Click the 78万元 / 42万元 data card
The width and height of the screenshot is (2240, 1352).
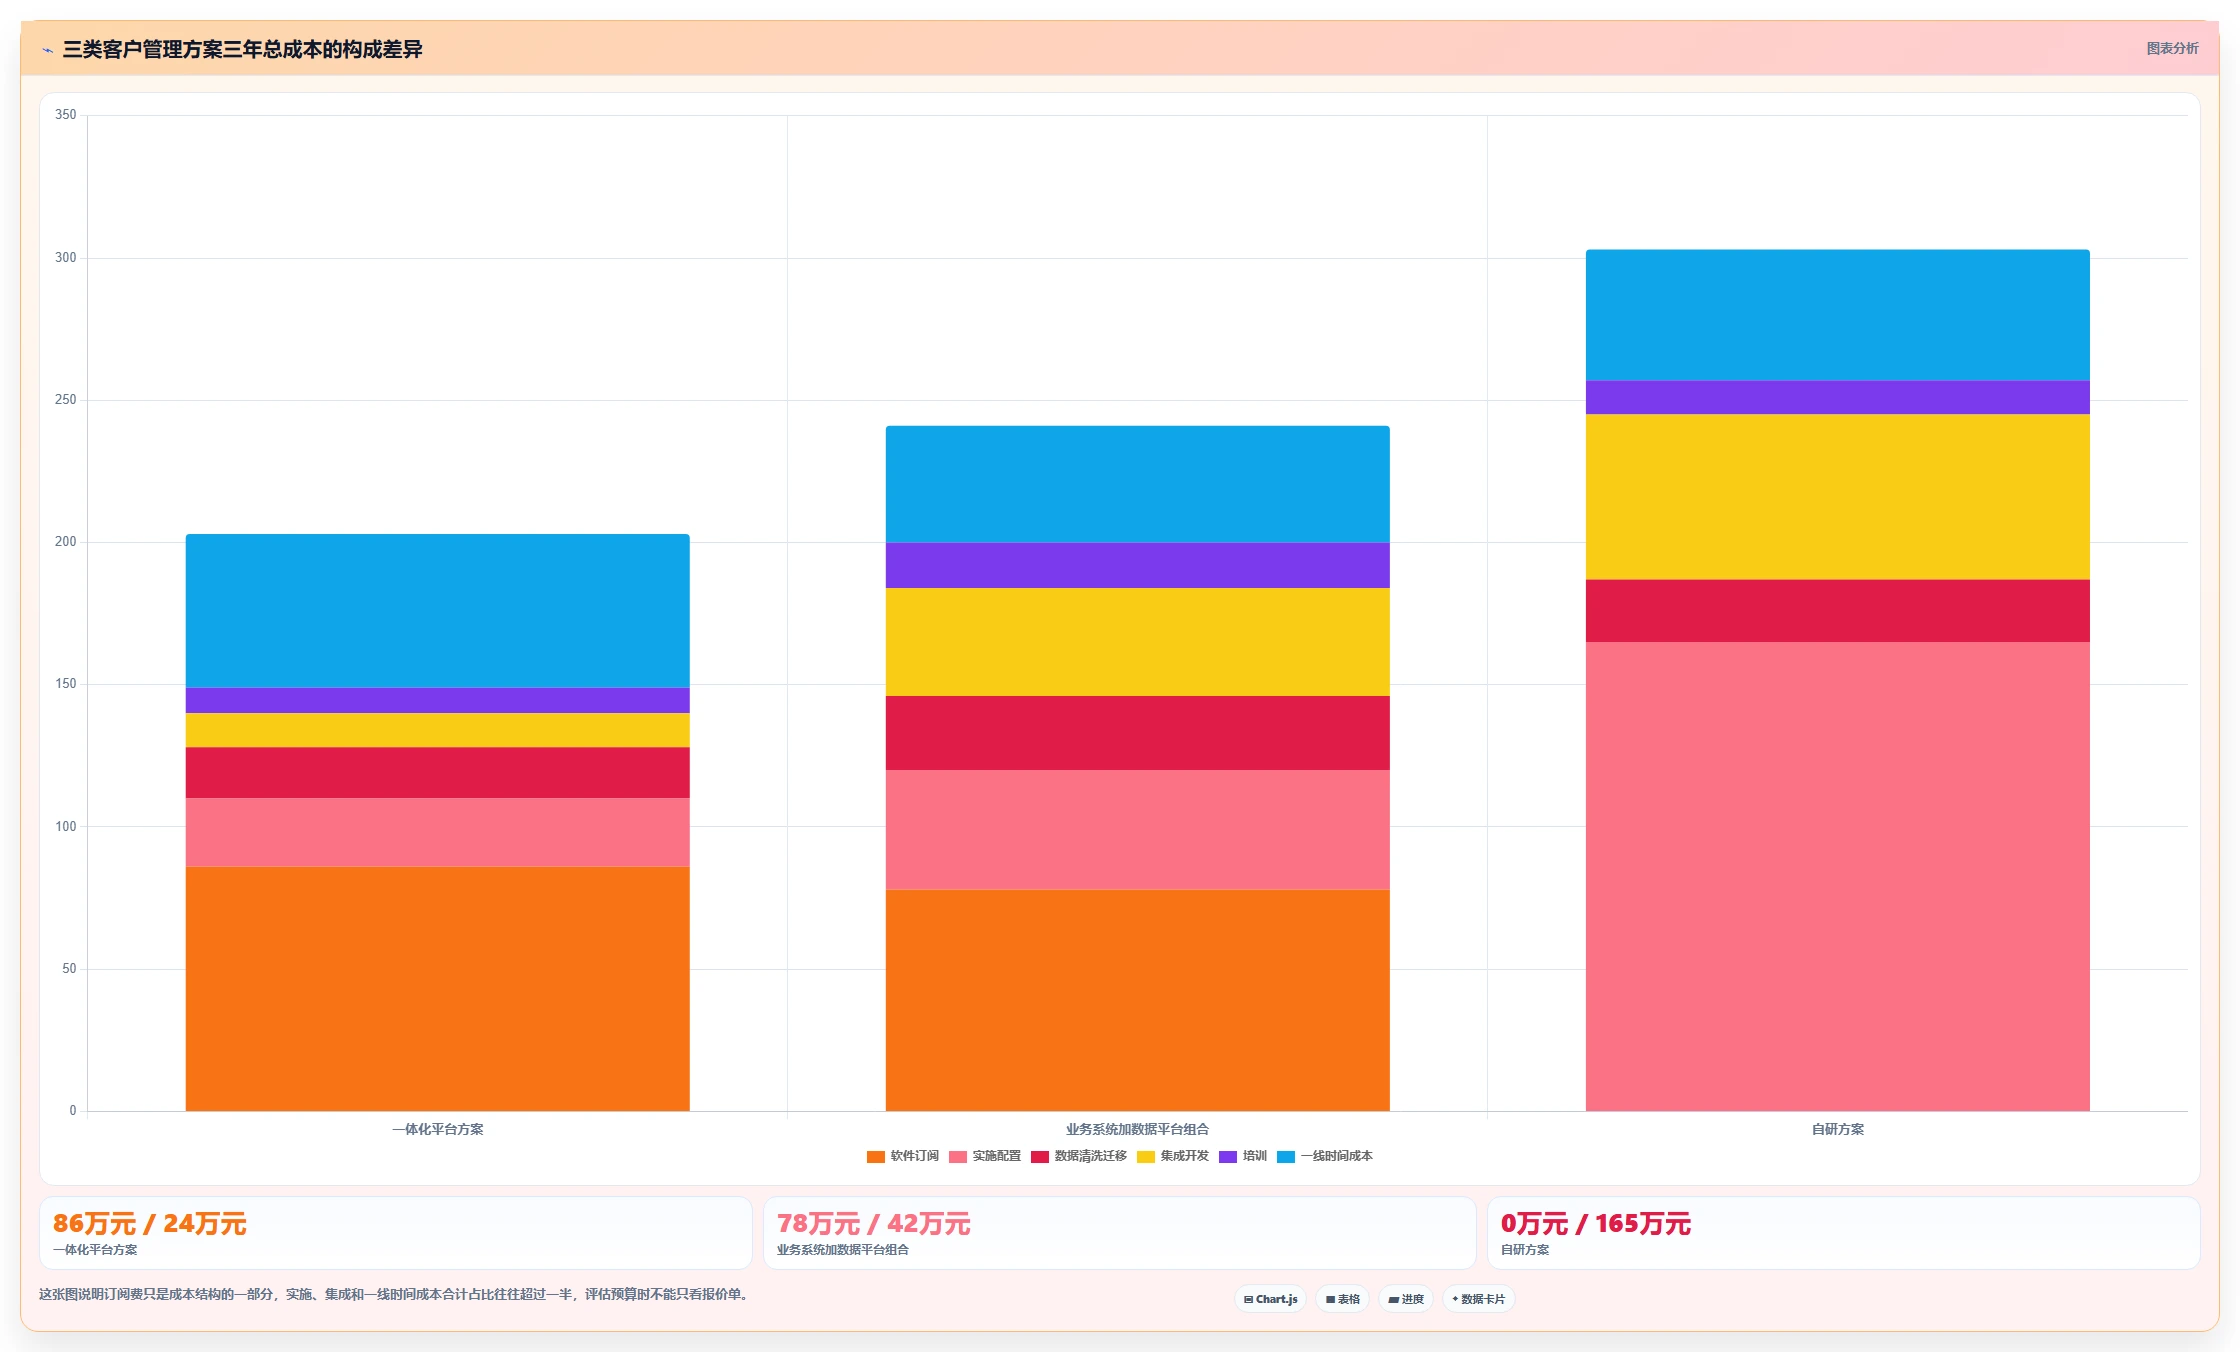(1119, 1233)
